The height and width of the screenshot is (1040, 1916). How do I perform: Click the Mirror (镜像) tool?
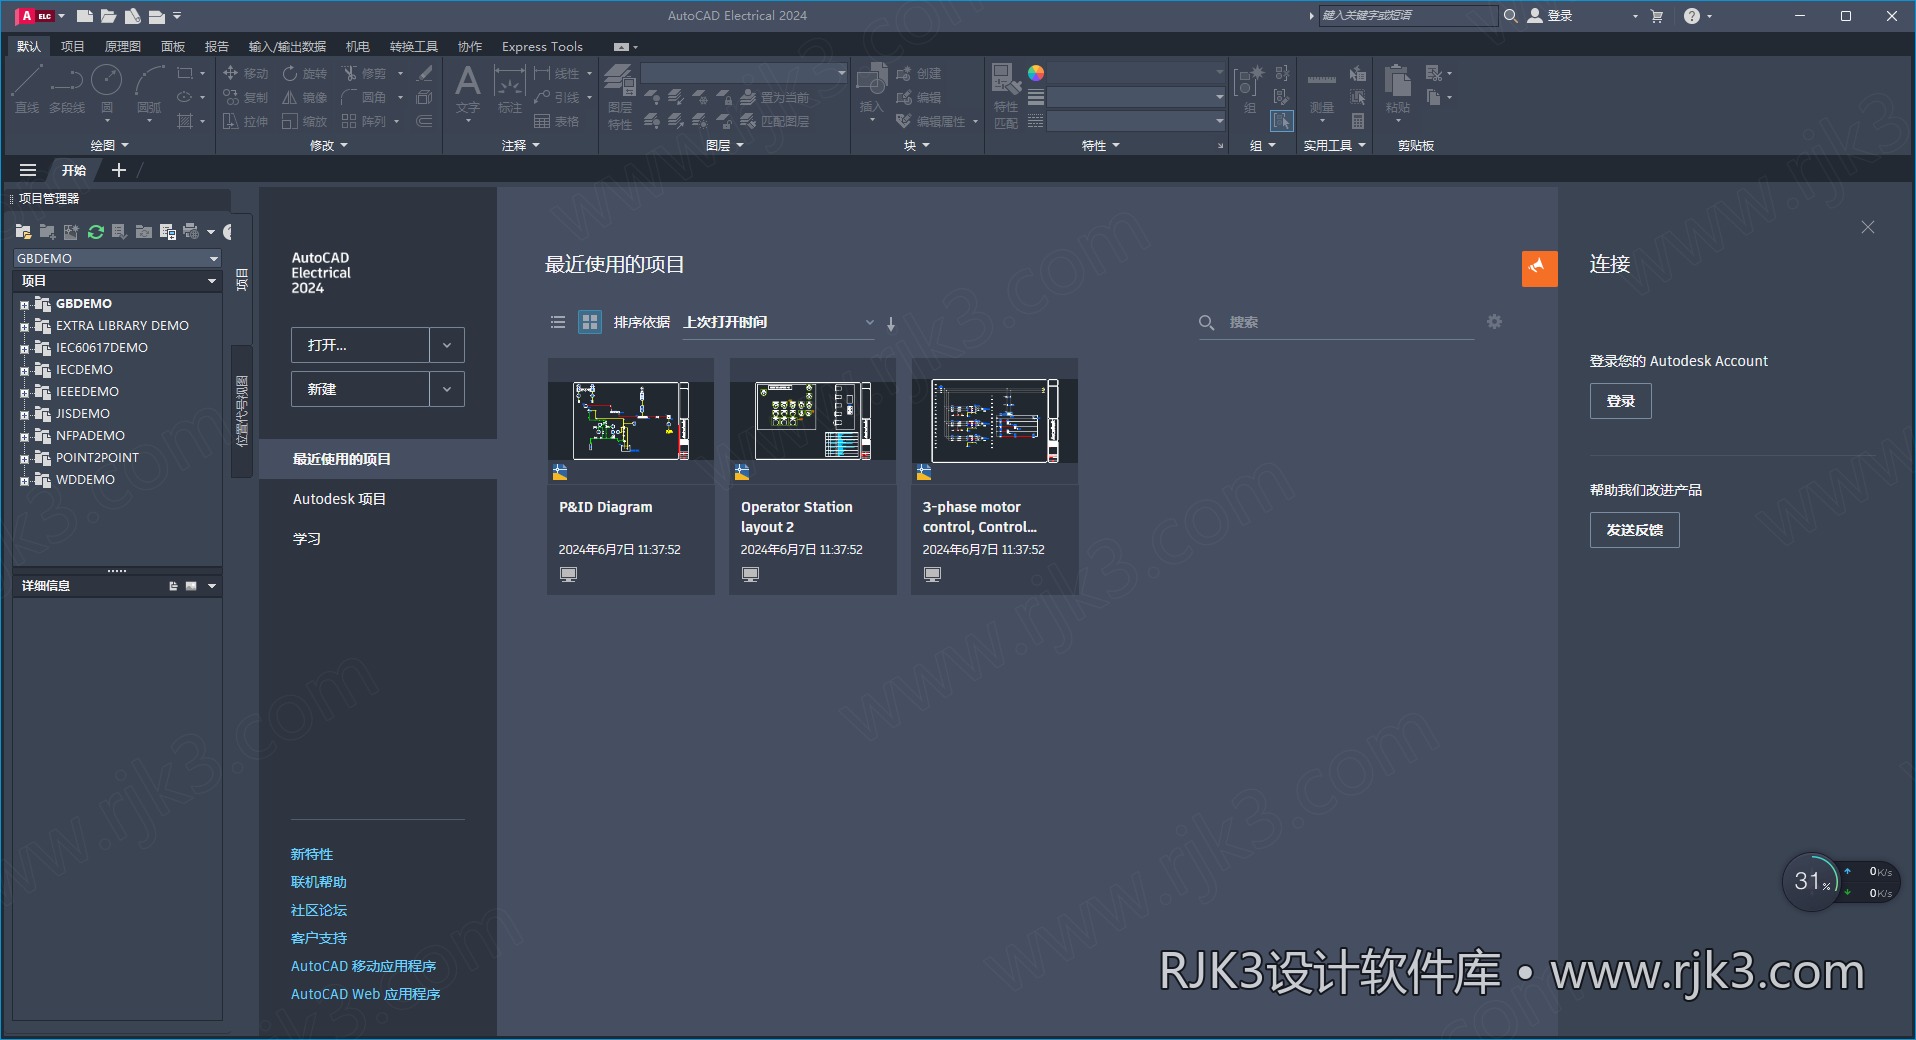(x=305, y=97)
